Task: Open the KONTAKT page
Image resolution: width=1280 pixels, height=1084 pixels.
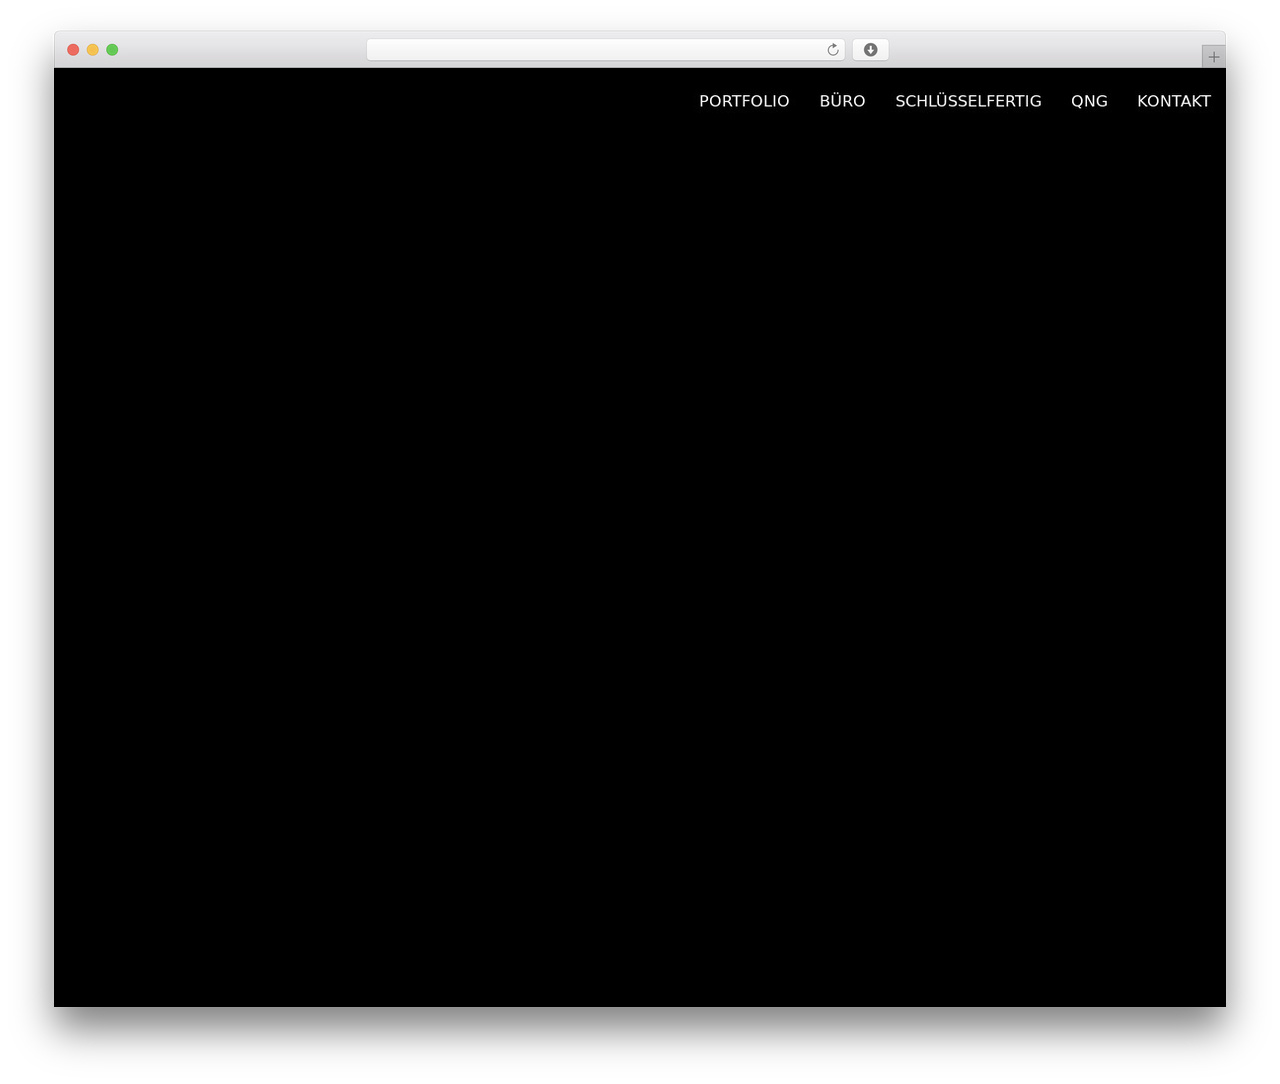Action: 1174,101
